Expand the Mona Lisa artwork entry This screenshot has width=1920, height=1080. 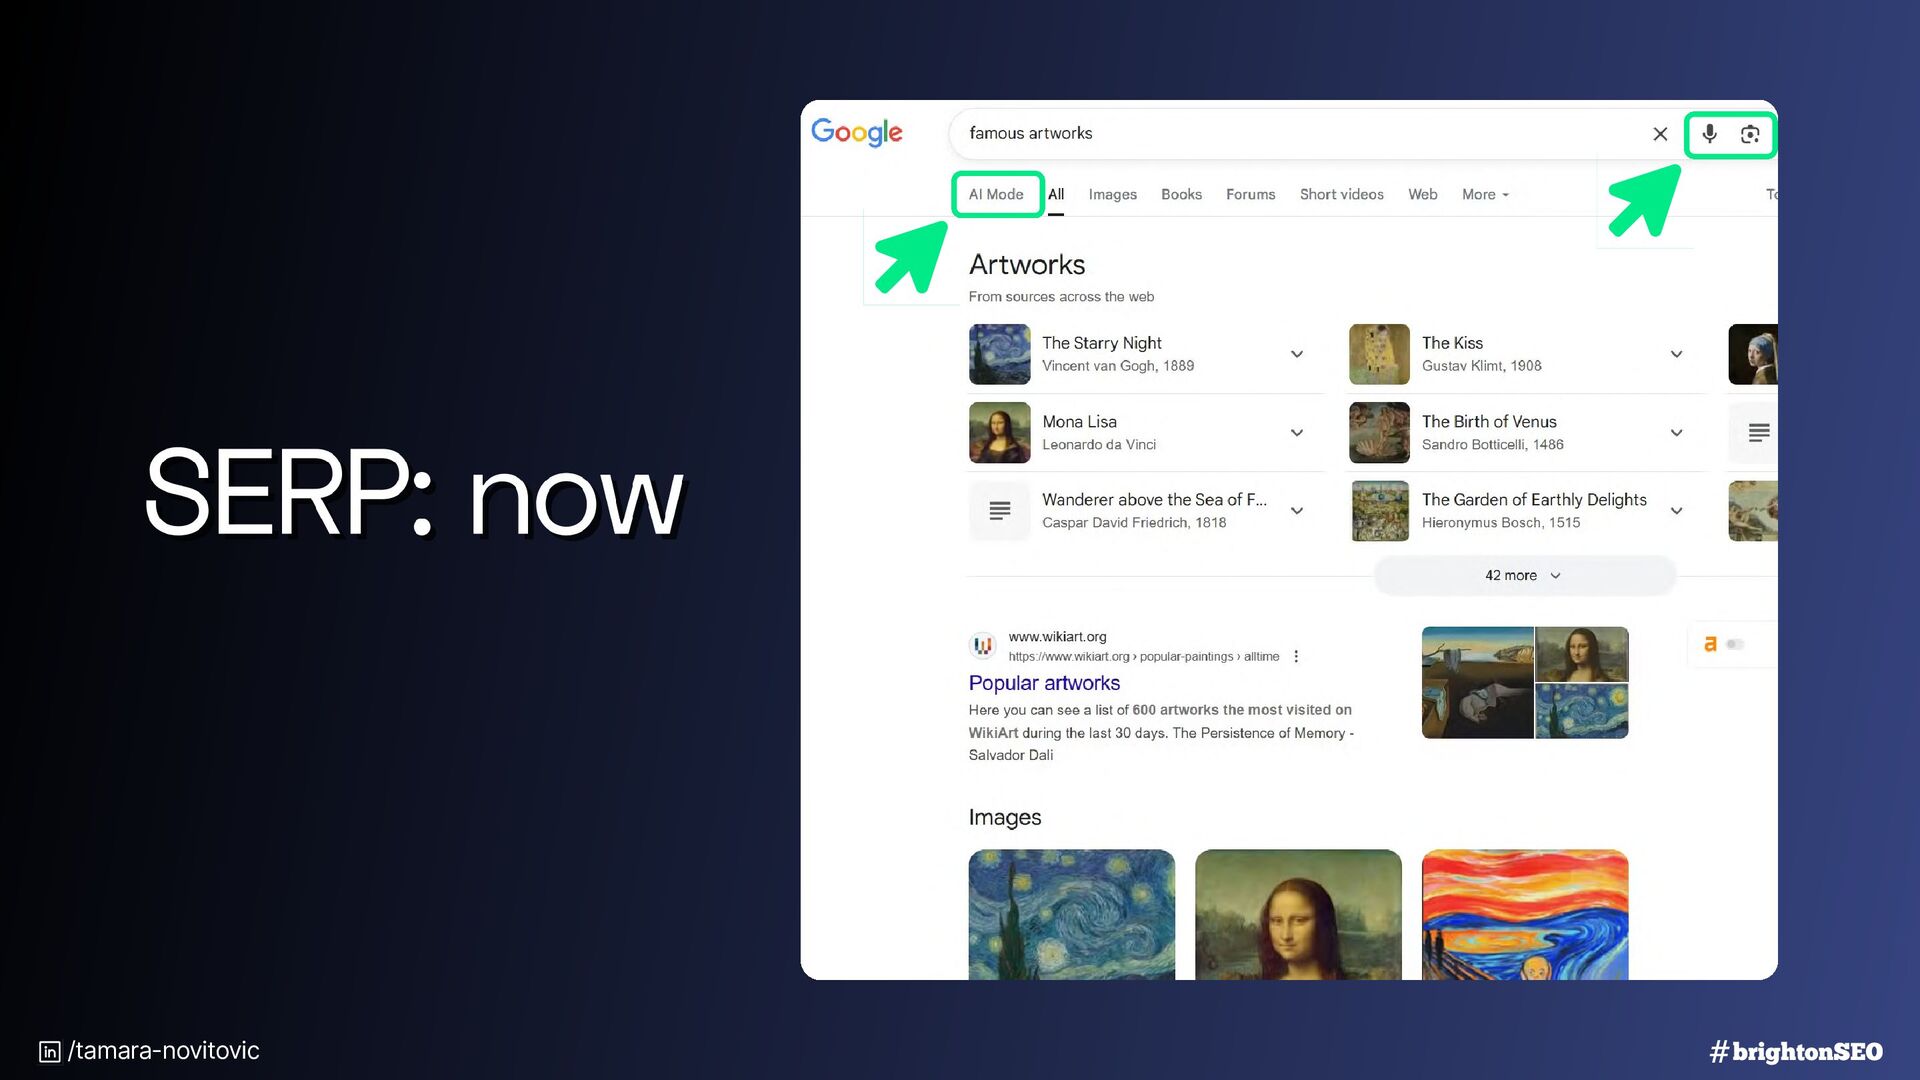(x=1296, y=433)
